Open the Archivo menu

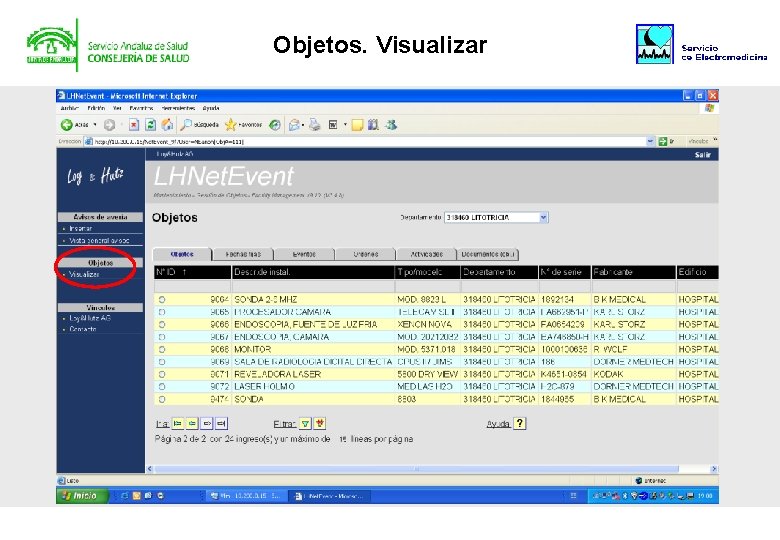[x=70, y=108]
